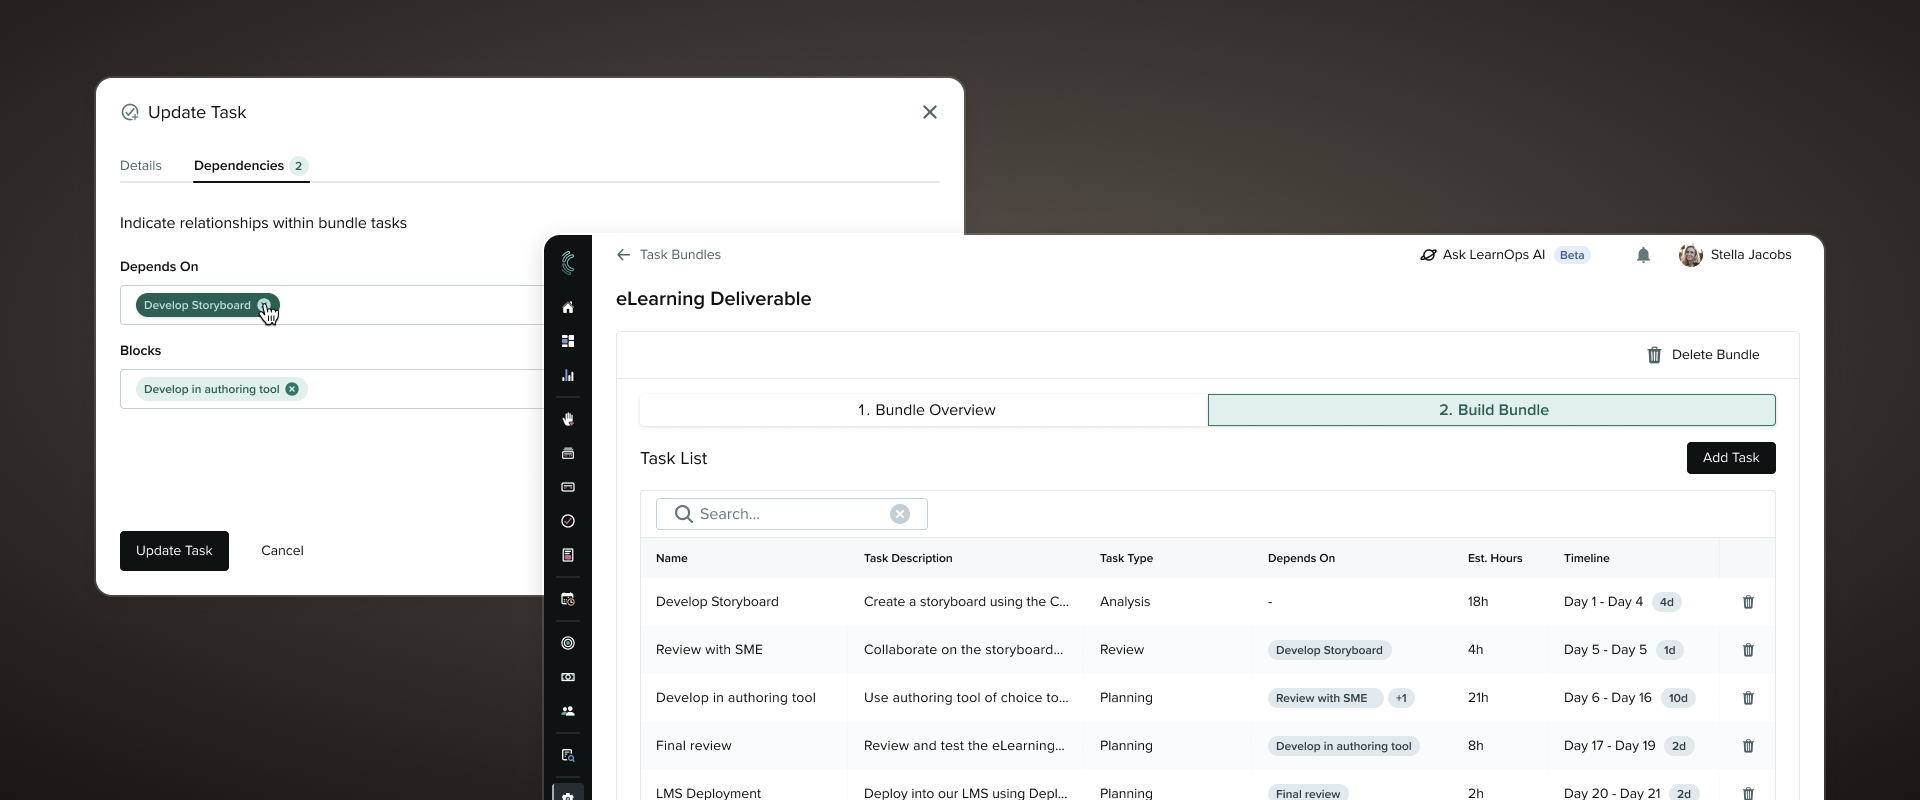Image resolution: width=1920 pixels, height=800 pixels.
Task: Open the bar chart analytics sidebar icon
Action: pyautogui.click(x=568, y=375)
